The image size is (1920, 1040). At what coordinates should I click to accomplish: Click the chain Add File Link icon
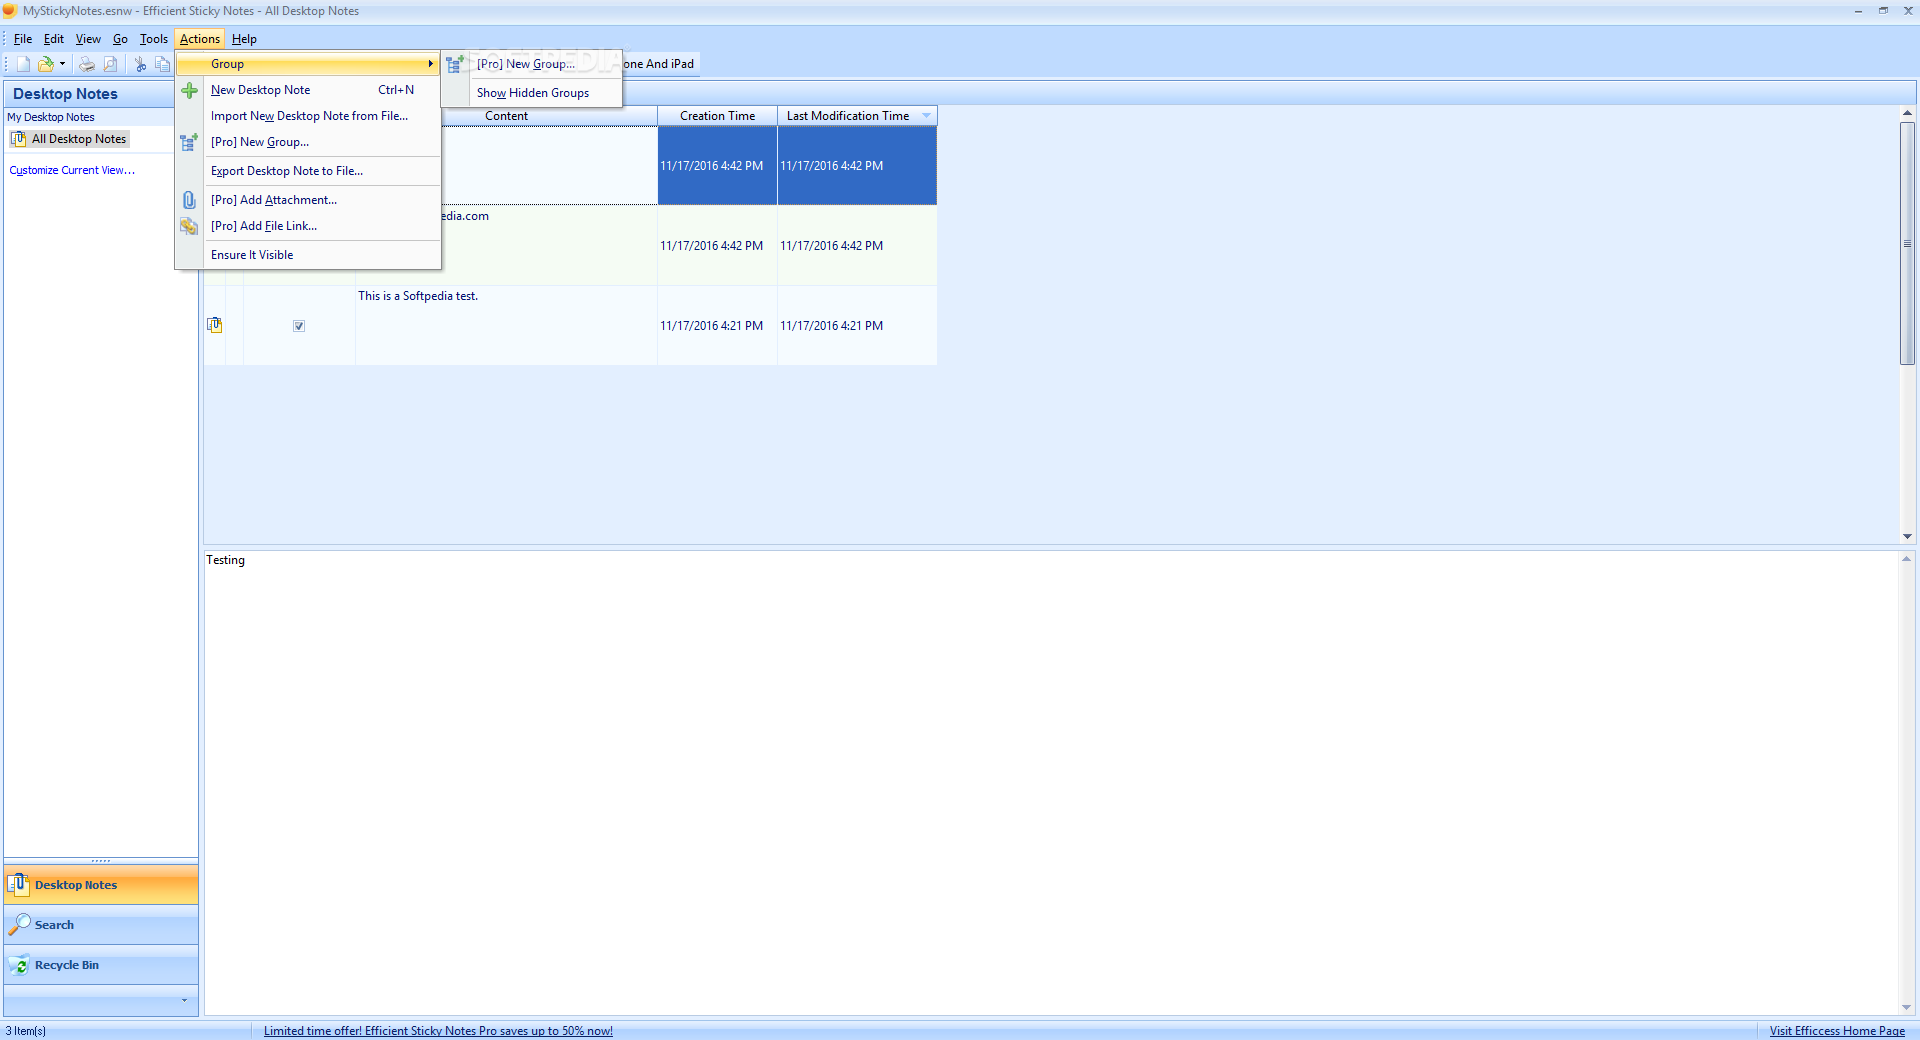tap(189, 226)
